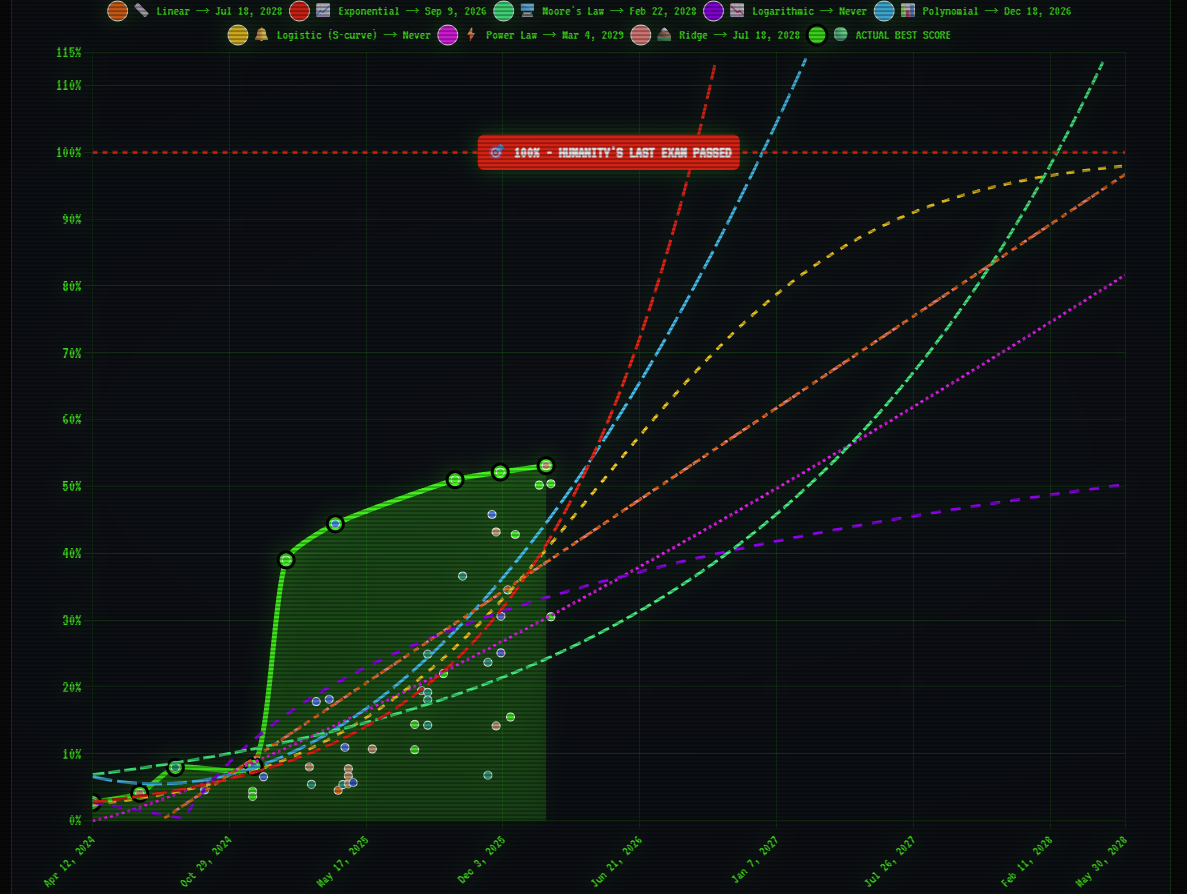
Task: Toggle the Exponential series legend label
Action: pos(411,11)
